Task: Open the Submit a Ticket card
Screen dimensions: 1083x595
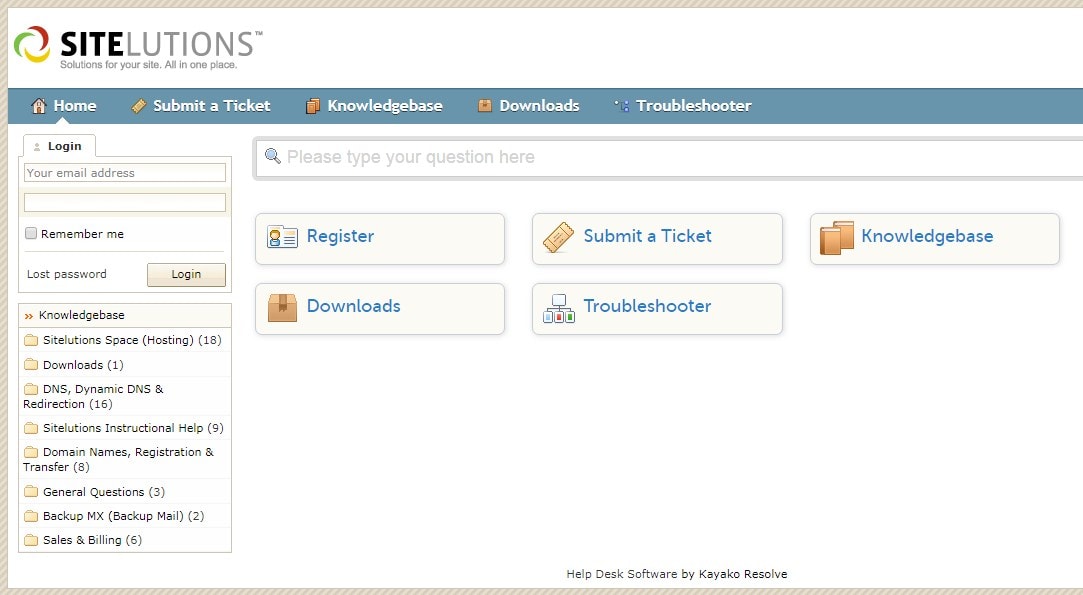Action: (x=657, y=238)
